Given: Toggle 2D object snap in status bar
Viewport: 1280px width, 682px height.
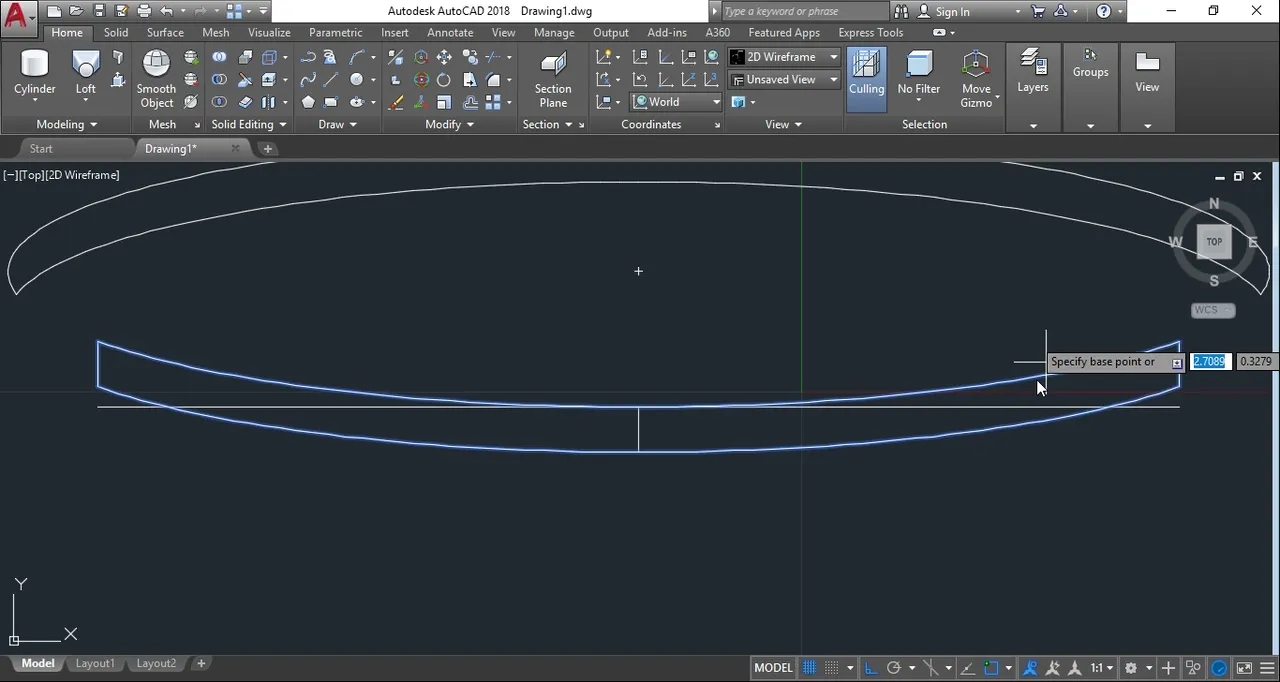Looking at the screenshot, I should pyautogui.click(x=991, y=668).
